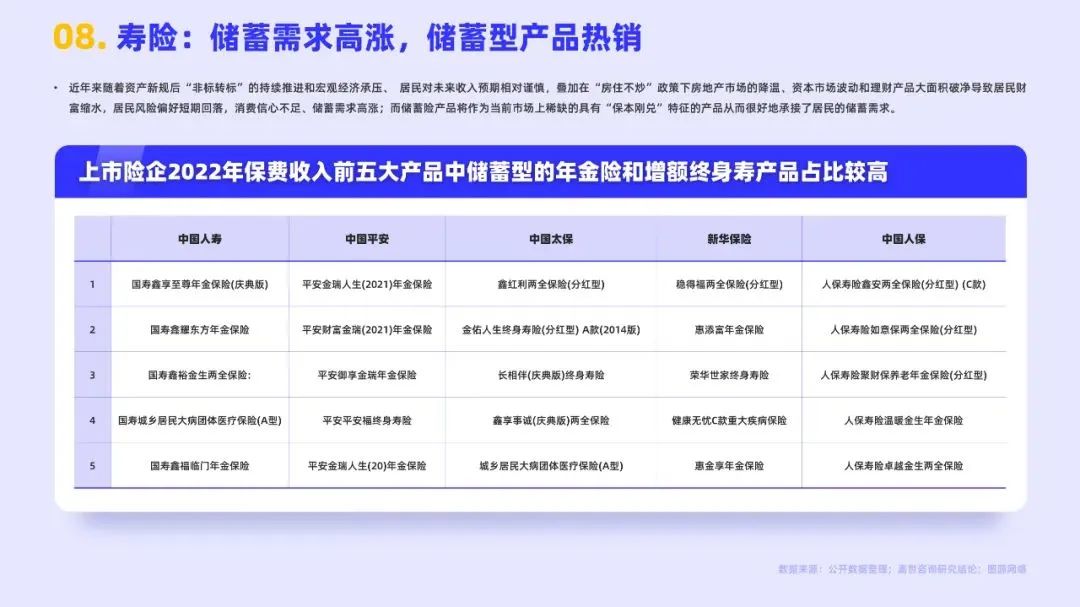Image resolution: width=1080 pixels, height=607 pixels.
Task: Click the slide title "寿险：储蓄需求高涨，储蓄型产品热销"
Action: (x=379, y=37)
